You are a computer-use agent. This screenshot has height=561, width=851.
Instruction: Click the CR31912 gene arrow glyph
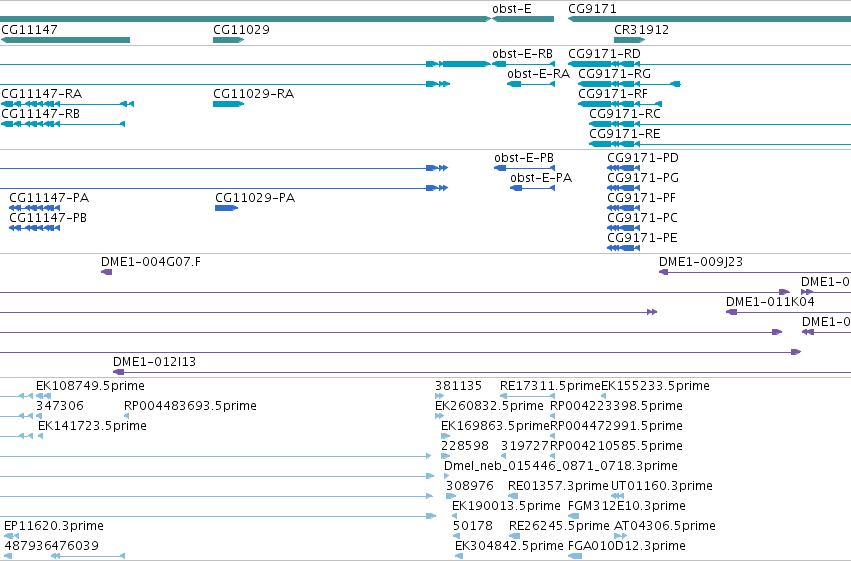(x=630, y=40)
